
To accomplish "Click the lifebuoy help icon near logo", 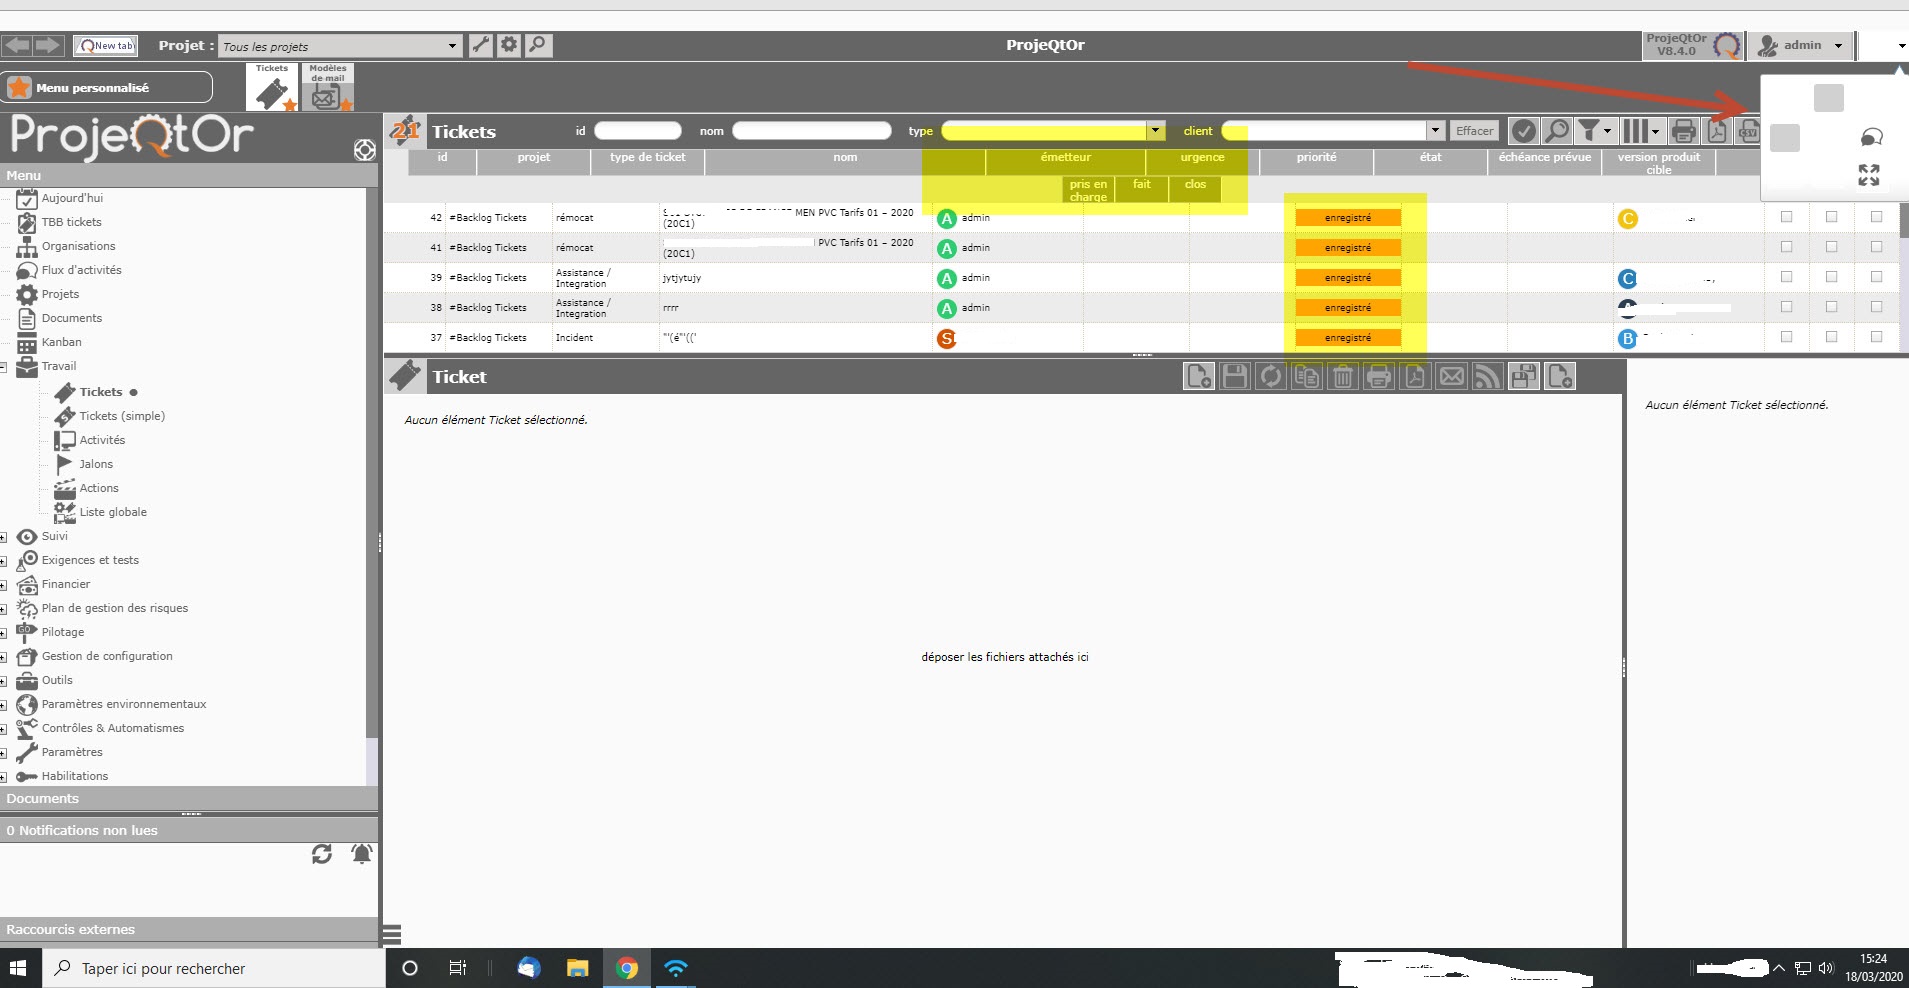I will tap(365, 150).
